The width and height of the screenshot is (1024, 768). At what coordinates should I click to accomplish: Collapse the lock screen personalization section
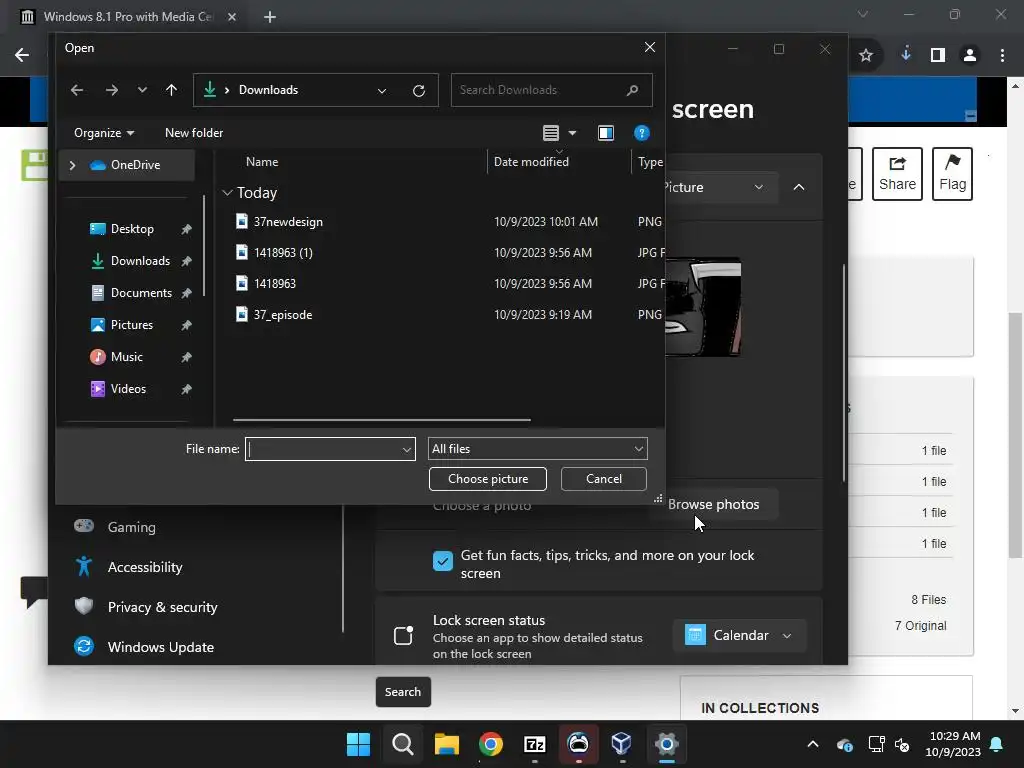pos(799,187)
